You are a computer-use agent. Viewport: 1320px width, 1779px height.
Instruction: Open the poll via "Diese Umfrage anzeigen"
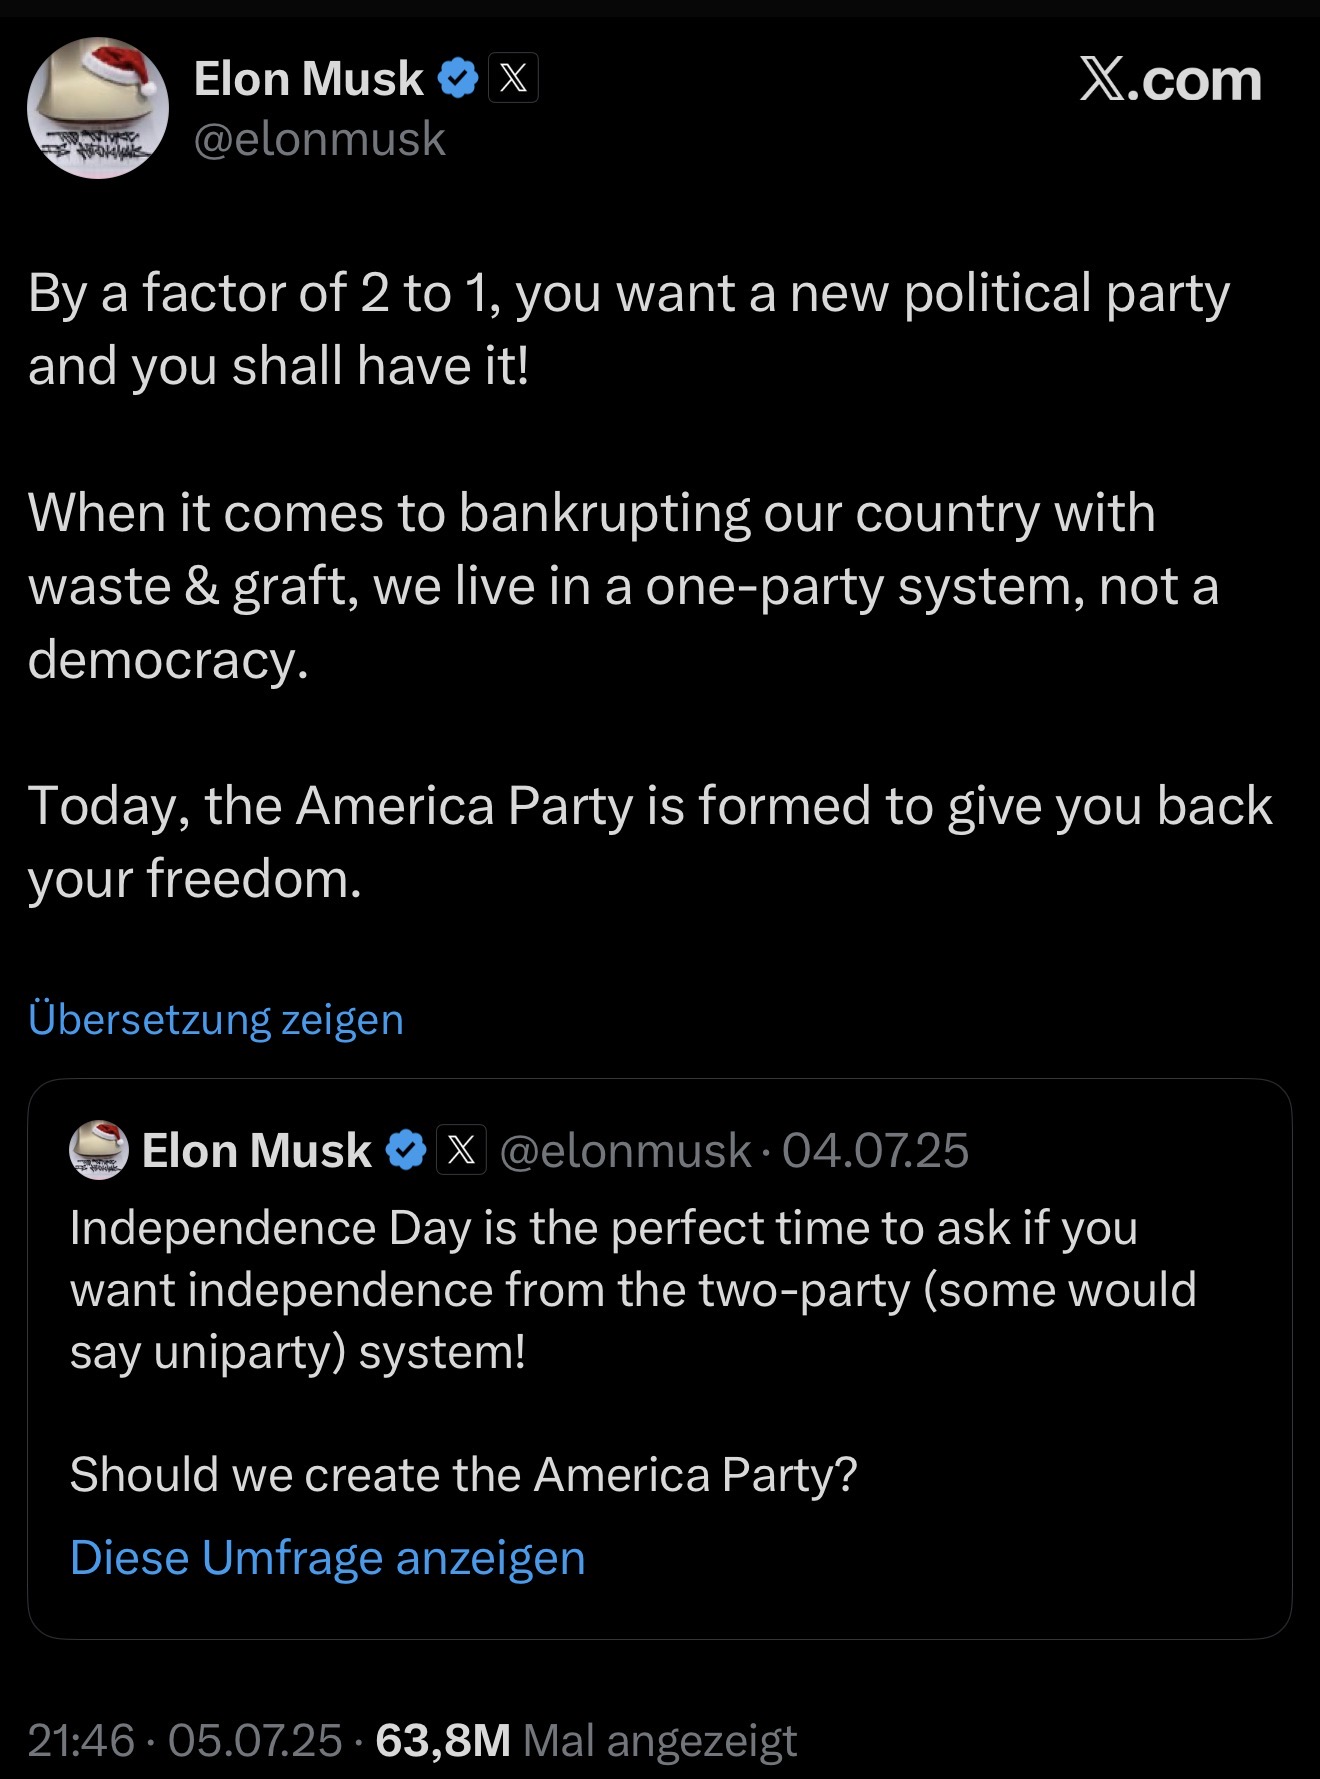pos(327,1557)
